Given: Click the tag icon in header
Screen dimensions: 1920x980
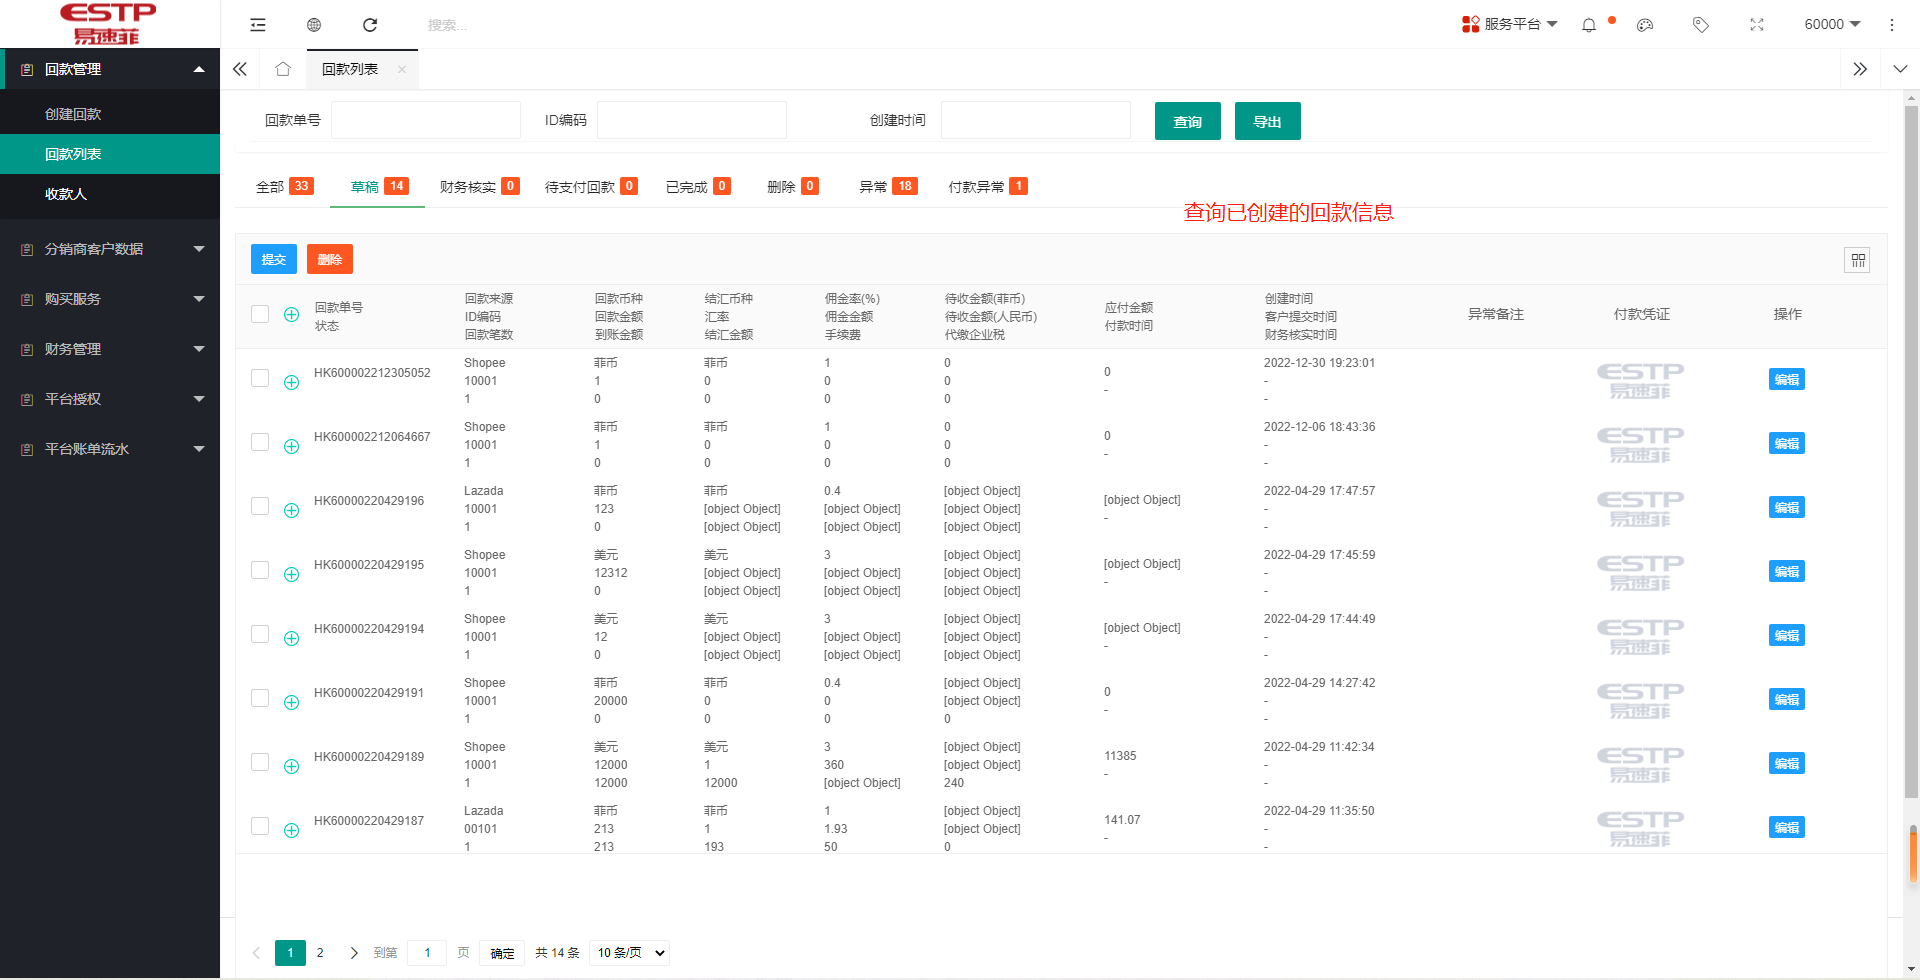Looking at the screenshot, I should coord(1701,25).
